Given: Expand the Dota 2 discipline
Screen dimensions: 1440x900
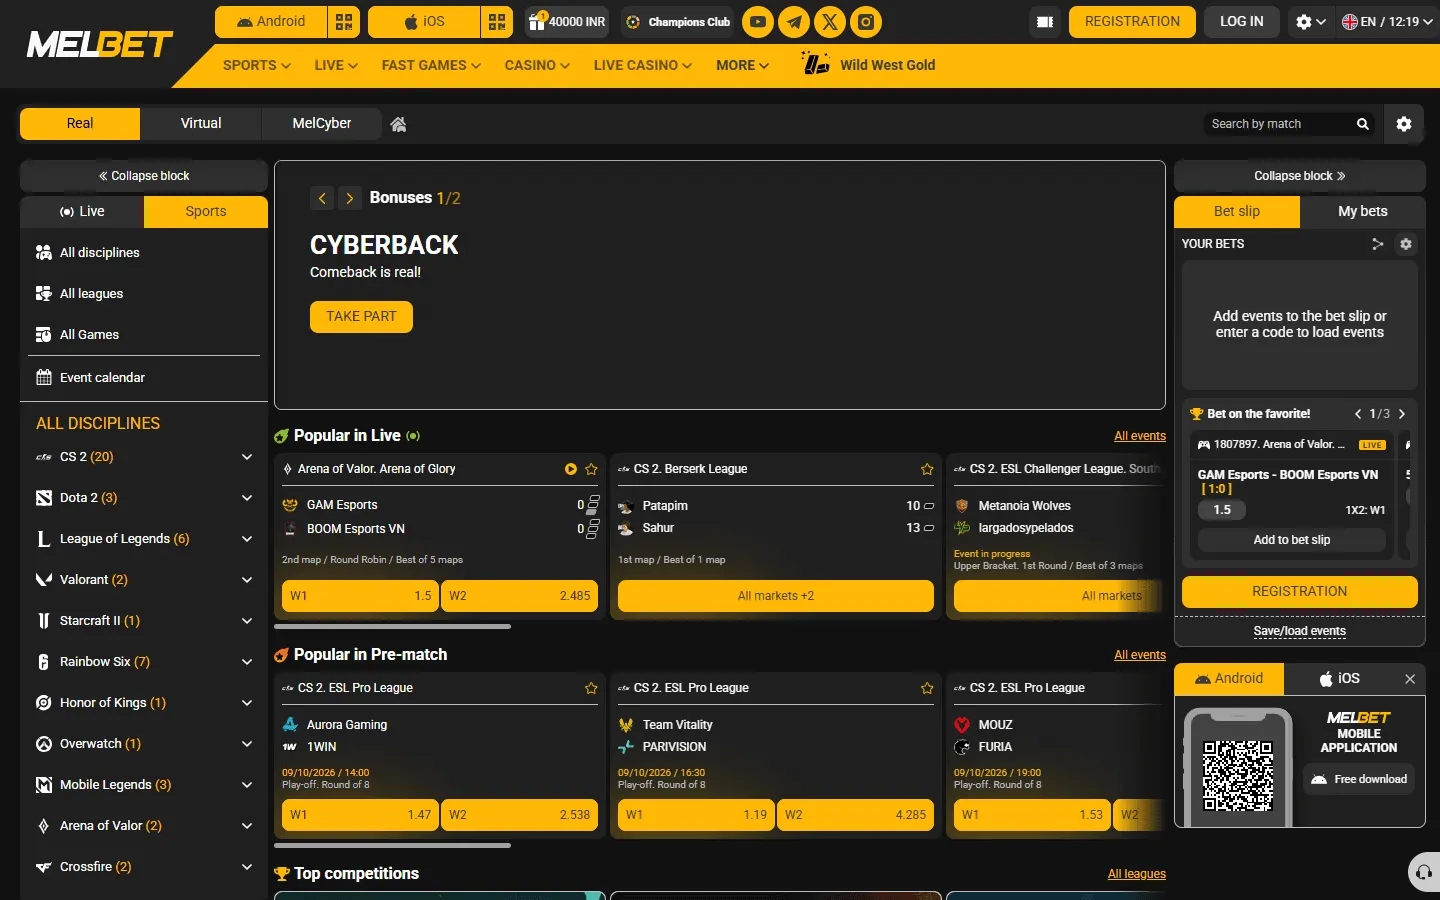Looking at the screenshot, I should 247,498.
